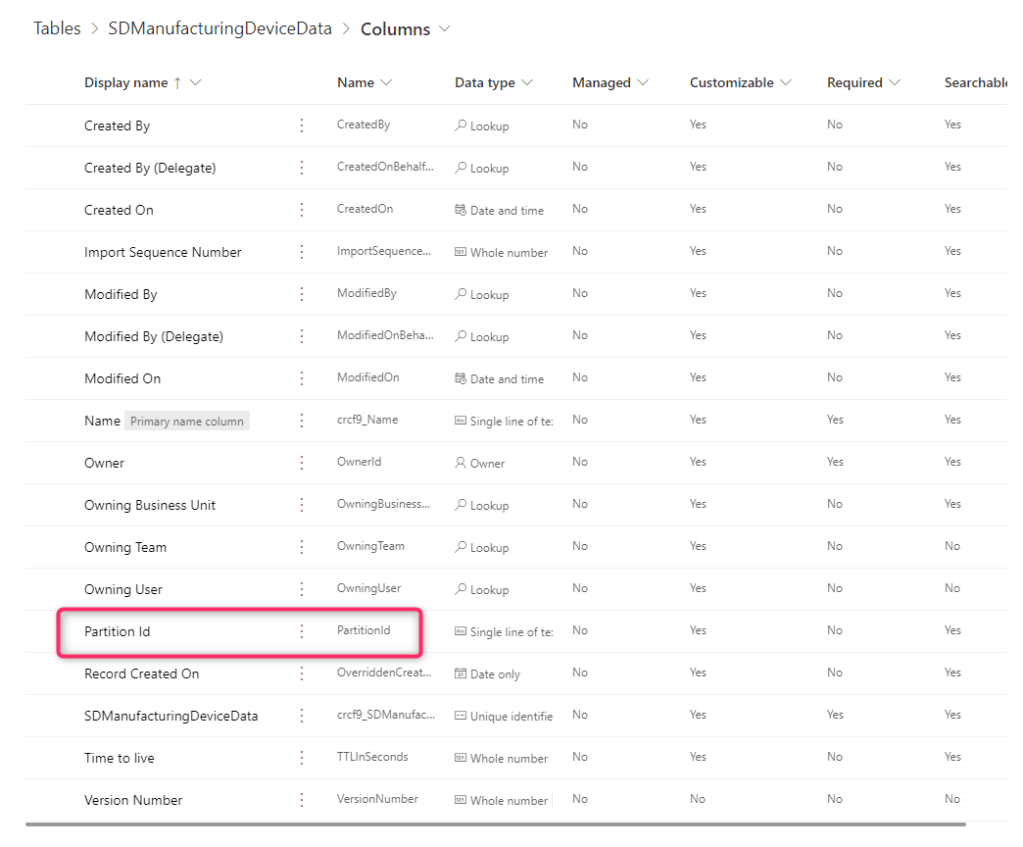Click the three-dot menu beside Partition Id
This screenshot has width=1023, height=847.
(302, 632)
